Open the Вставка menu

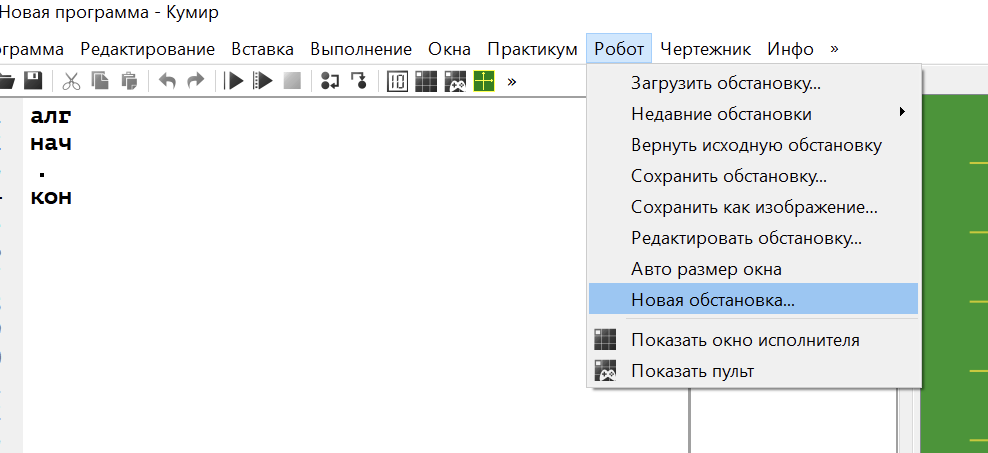coord(262,49)
